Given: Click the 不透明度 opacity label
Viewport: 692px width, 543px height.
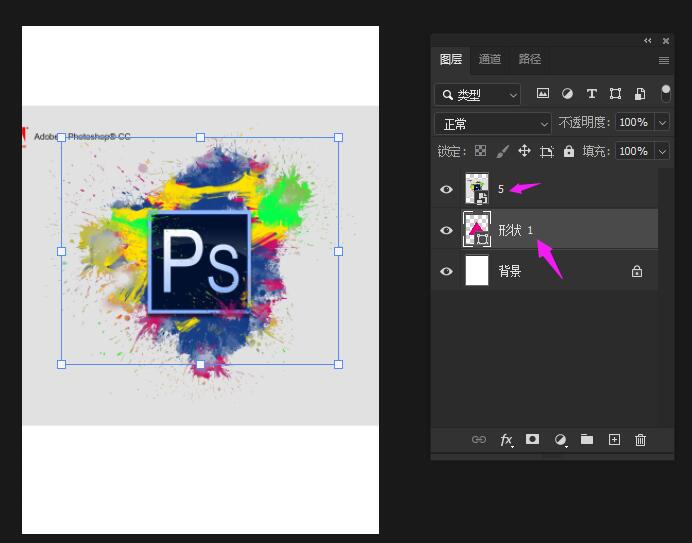Looking at the screenshot, I should pyautogui.click(x=584, y=122).
